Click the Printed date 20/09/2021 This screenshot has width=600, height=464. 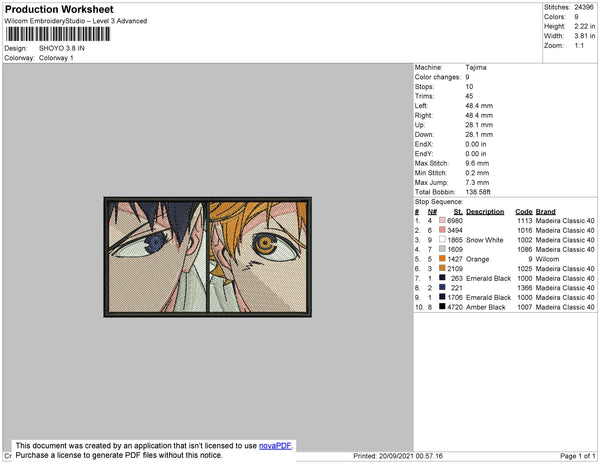tap(396, 456)
